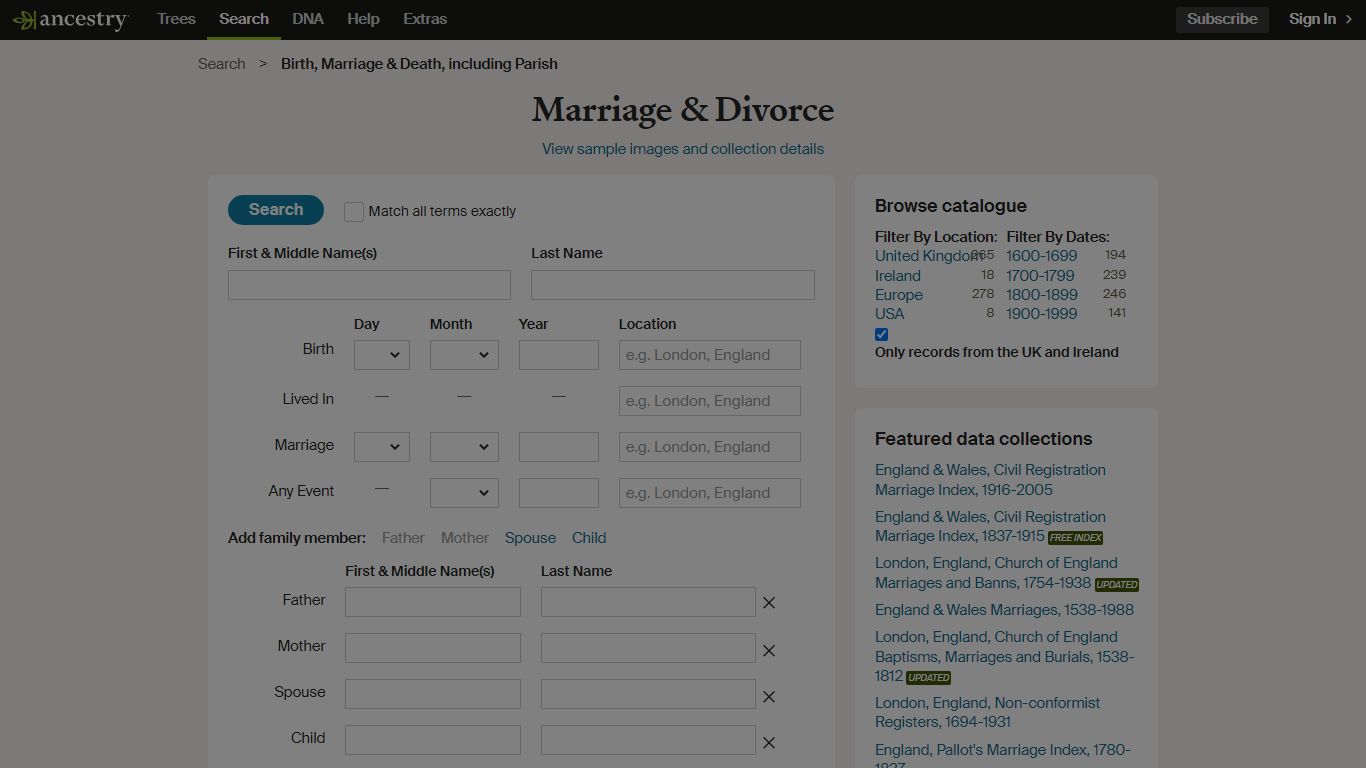Filter by dates 1600-1699

pos(1042,256)
